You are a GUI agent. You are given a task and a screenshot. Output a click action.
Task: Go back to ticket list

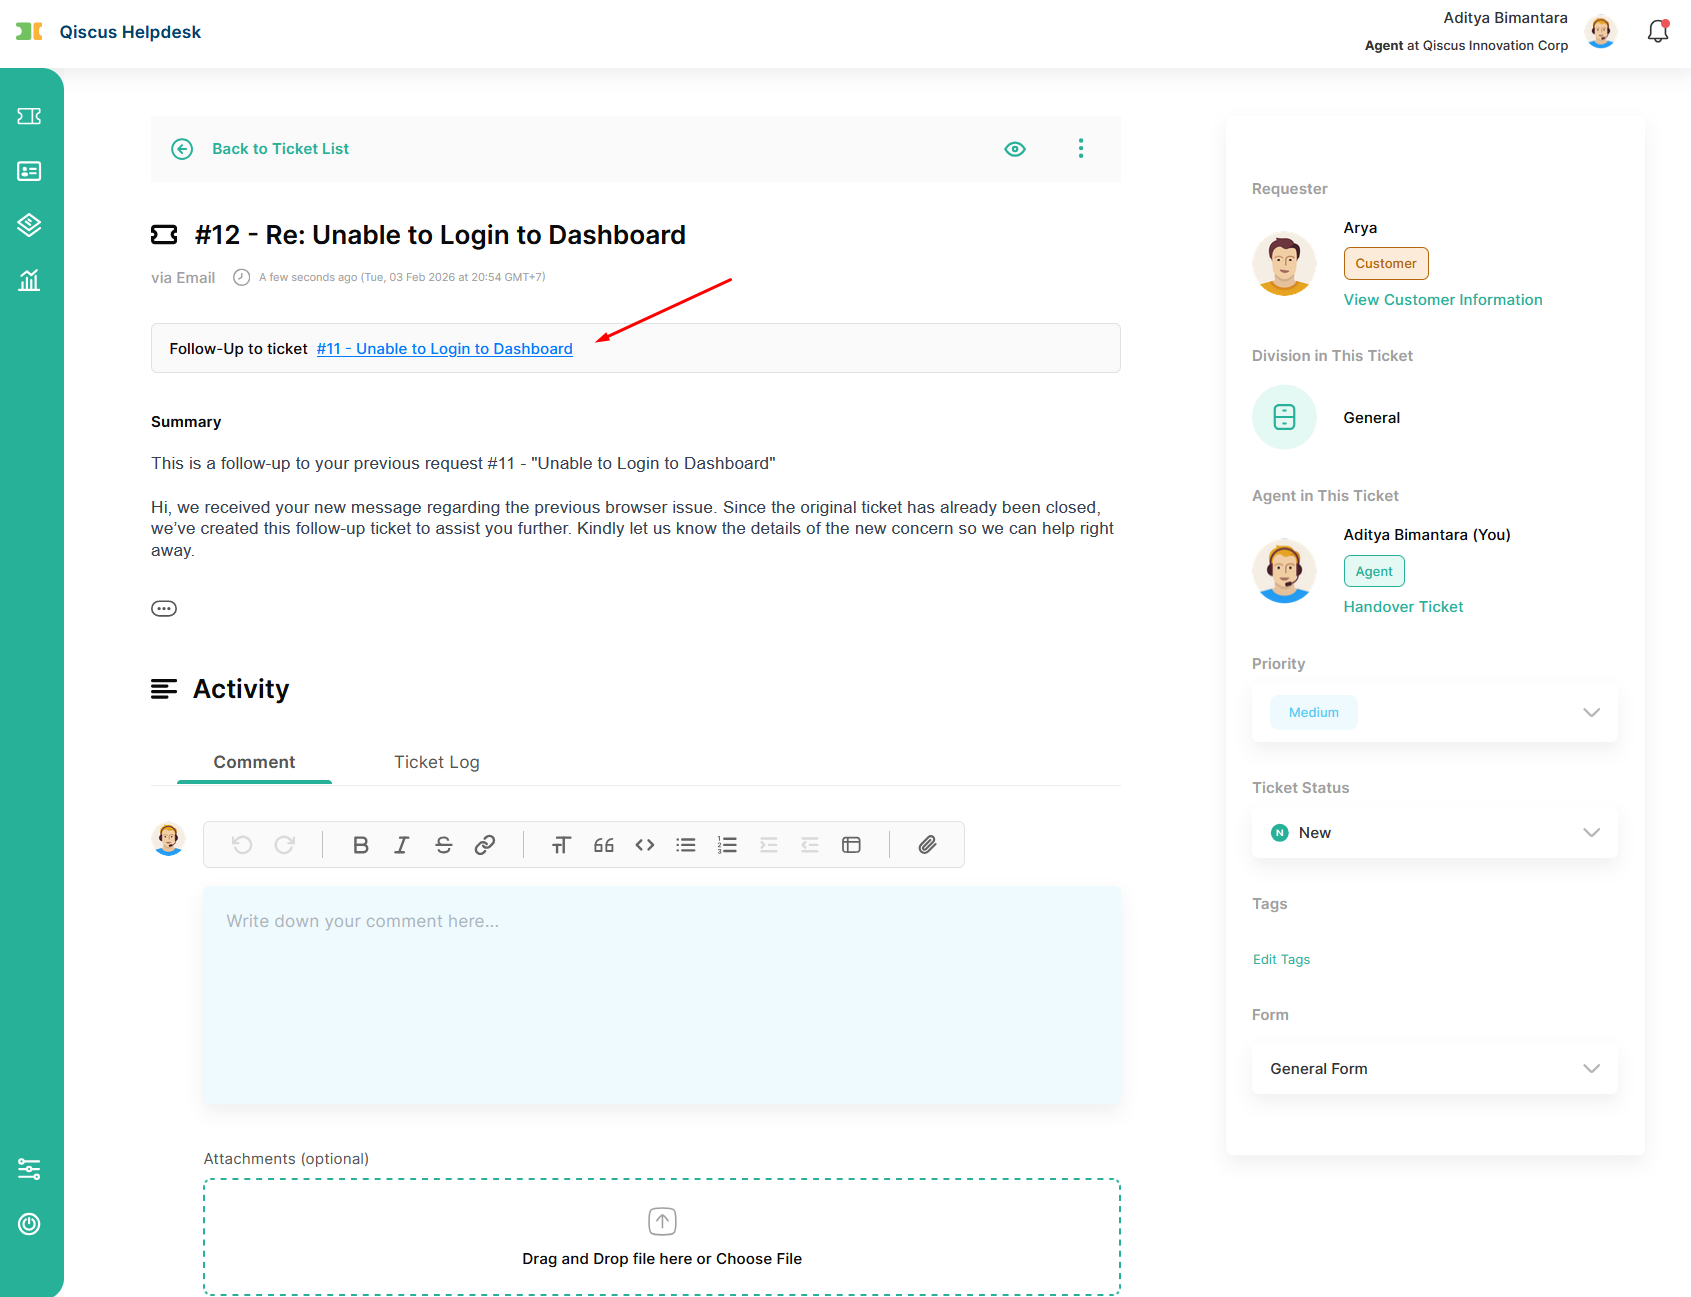click(x=280, y=149)
